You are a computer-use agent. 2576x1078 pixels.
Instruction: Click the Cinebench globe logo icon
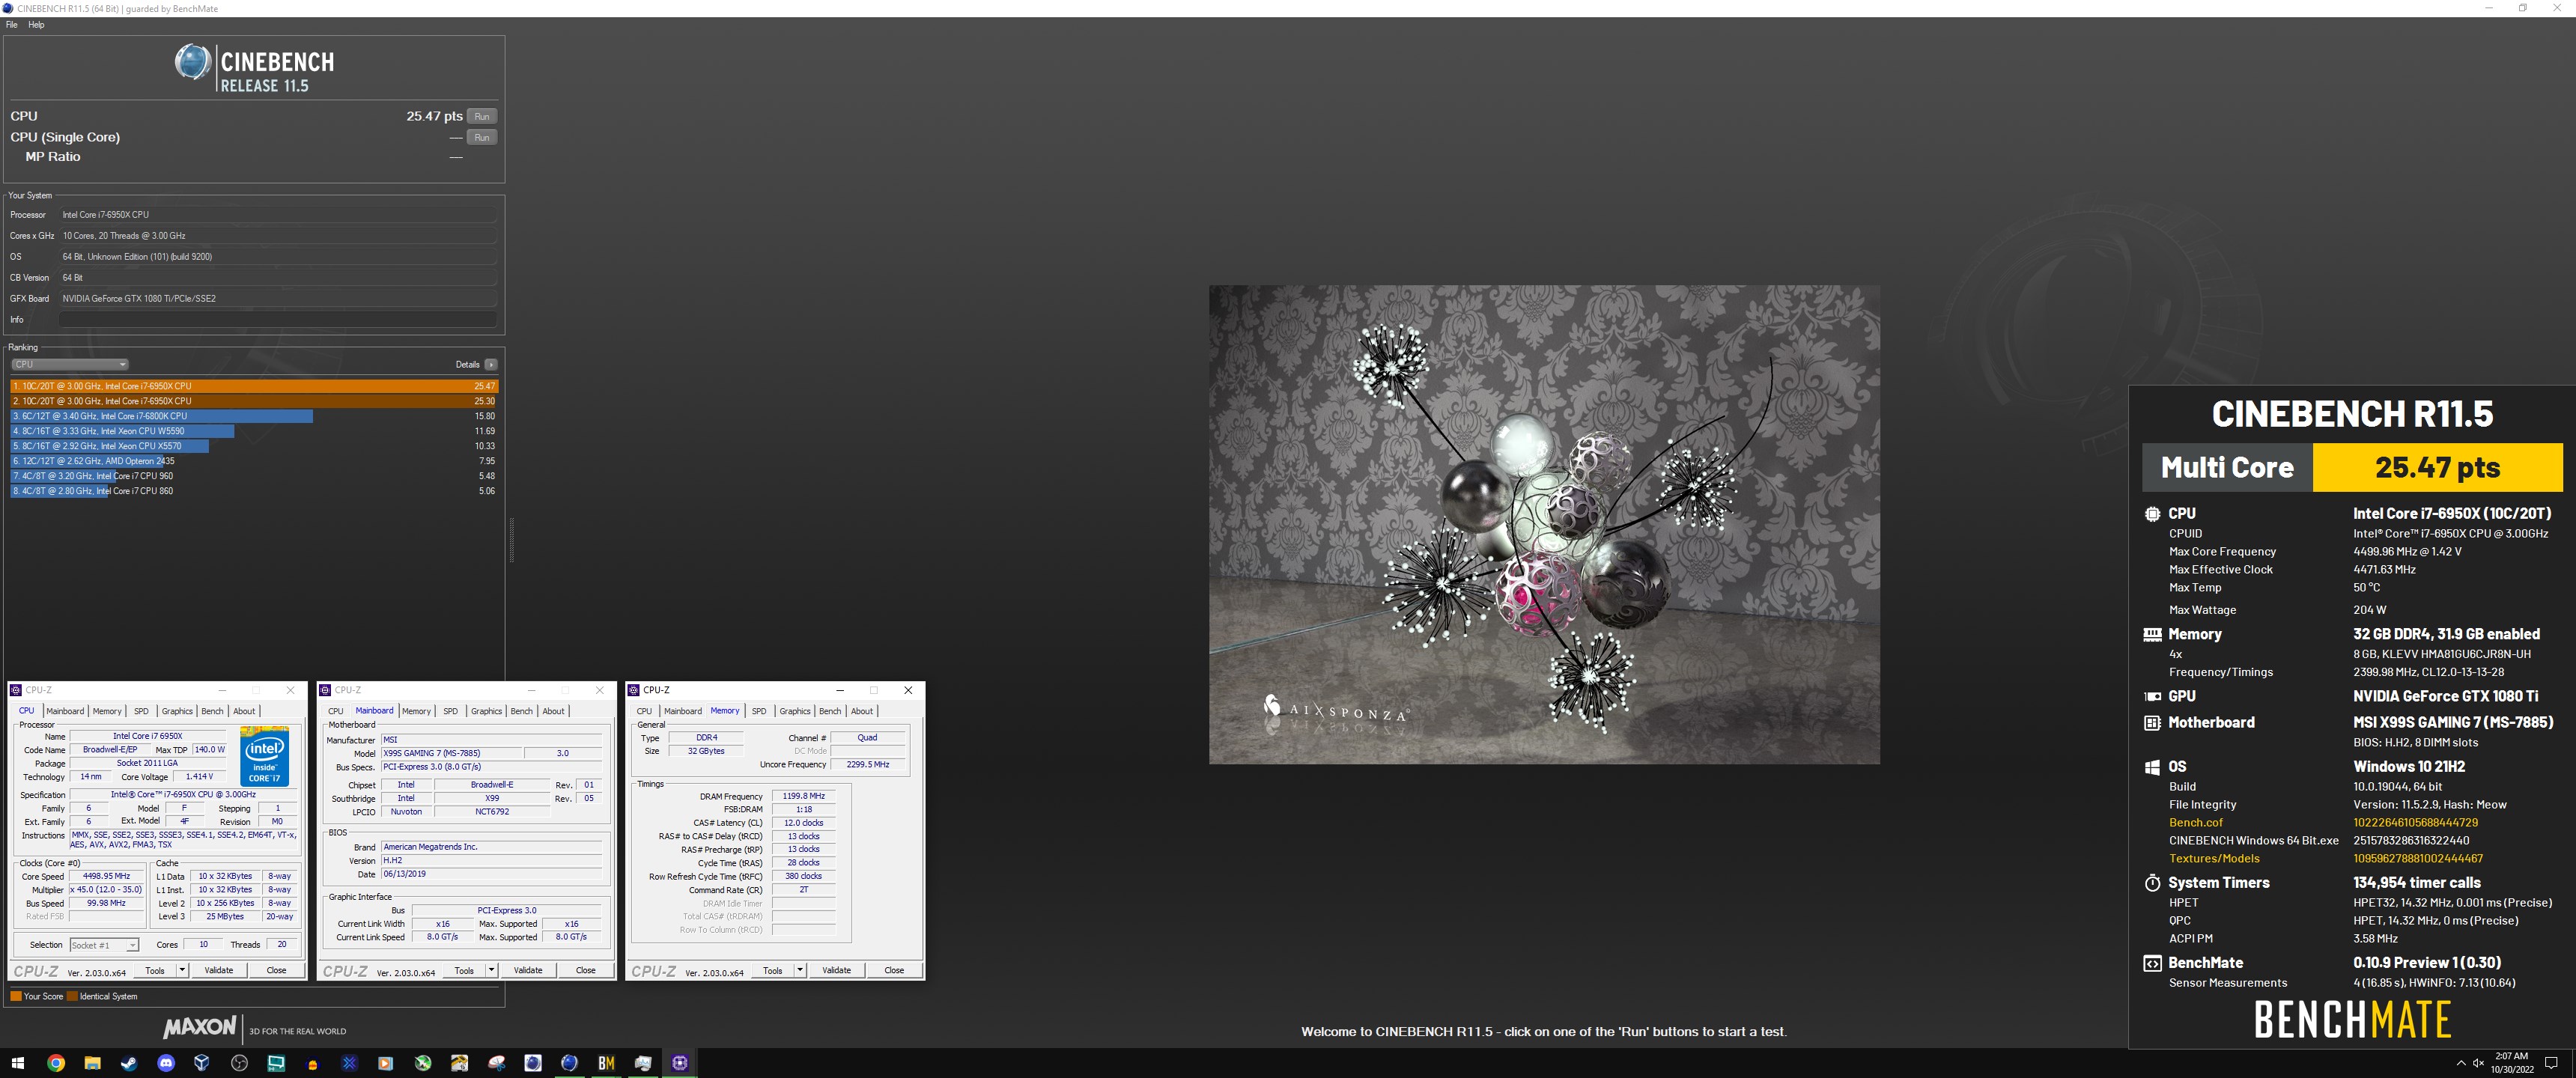click(x=192, y=63)
